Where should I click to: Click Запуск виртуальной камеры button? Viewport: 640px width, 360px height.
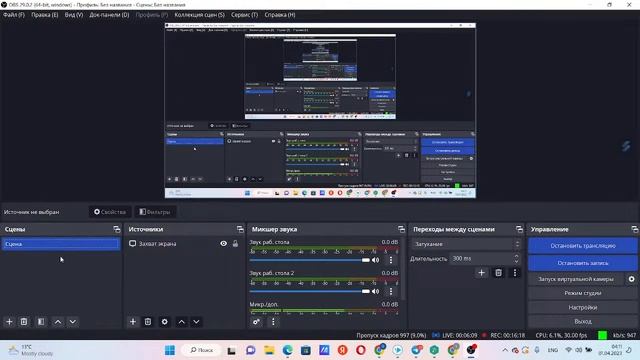pyautogui.click(x=576, y=279)
